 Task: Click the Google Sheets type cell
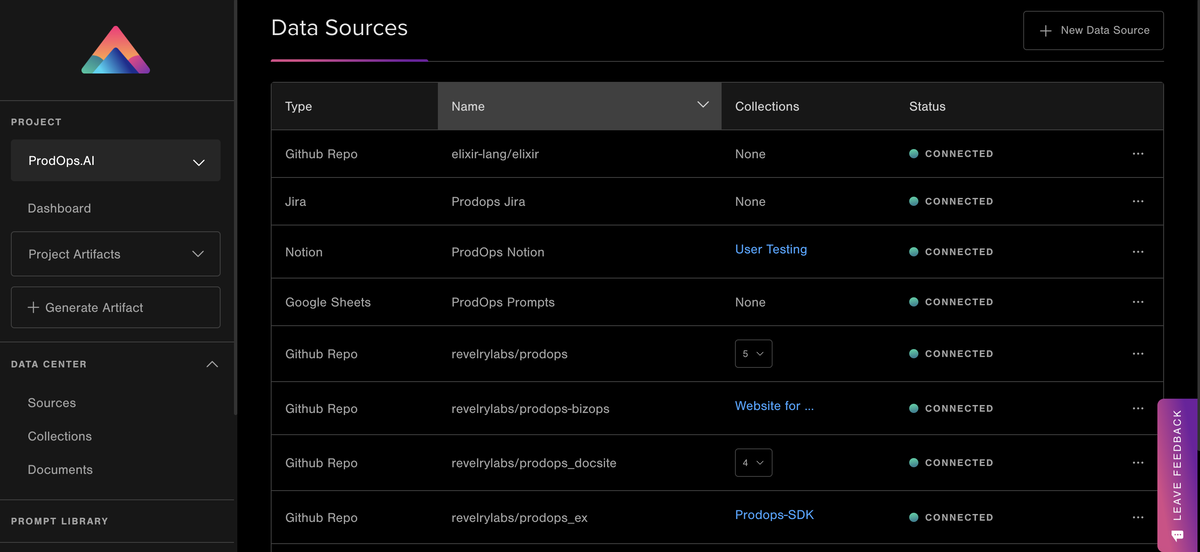point(328,302)
